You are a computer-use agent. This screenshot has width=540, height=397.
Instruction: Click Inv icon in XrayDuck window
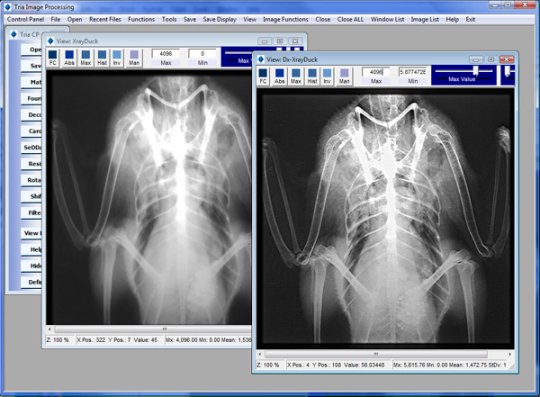pos(117,58)
